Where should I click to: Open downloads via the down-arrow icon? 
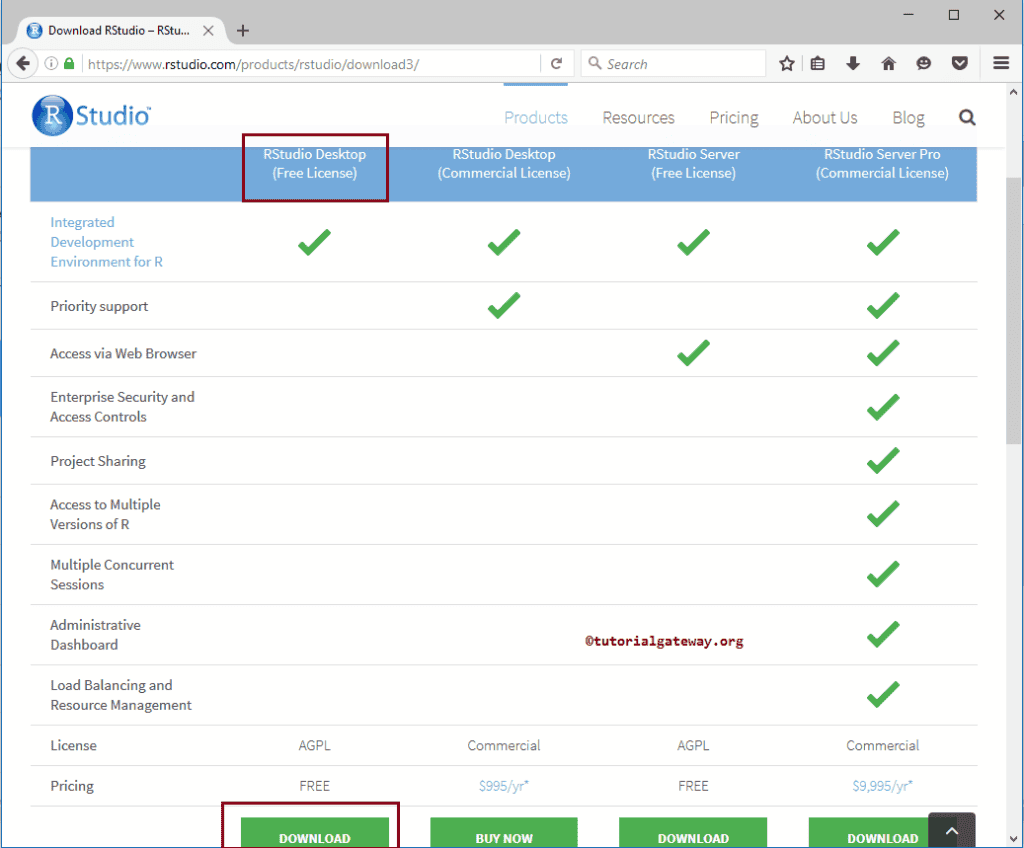click(x=852, y=62)
